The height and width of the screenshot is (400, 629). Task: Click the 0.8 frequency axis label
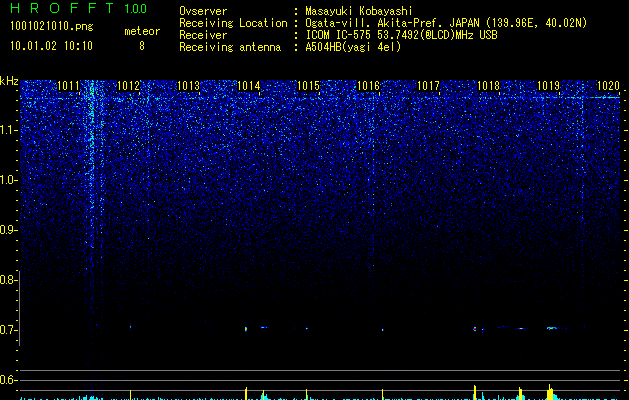9,280
